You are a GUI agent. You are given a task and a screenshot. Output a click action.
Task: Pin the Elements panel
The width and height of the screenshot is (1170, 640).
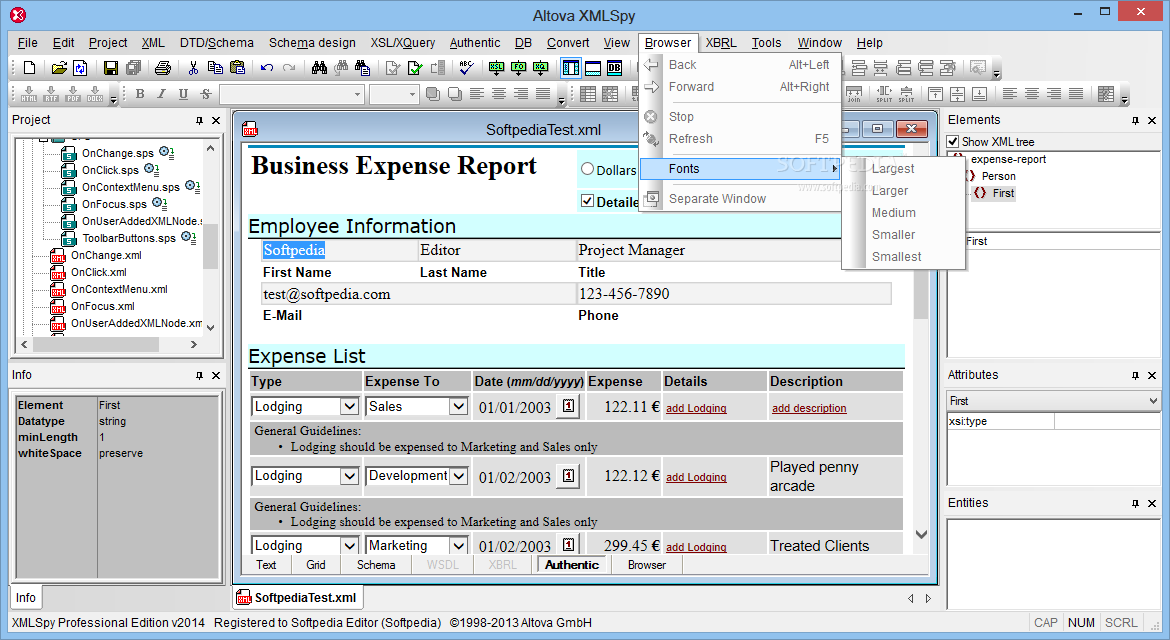click(1135, 120)
